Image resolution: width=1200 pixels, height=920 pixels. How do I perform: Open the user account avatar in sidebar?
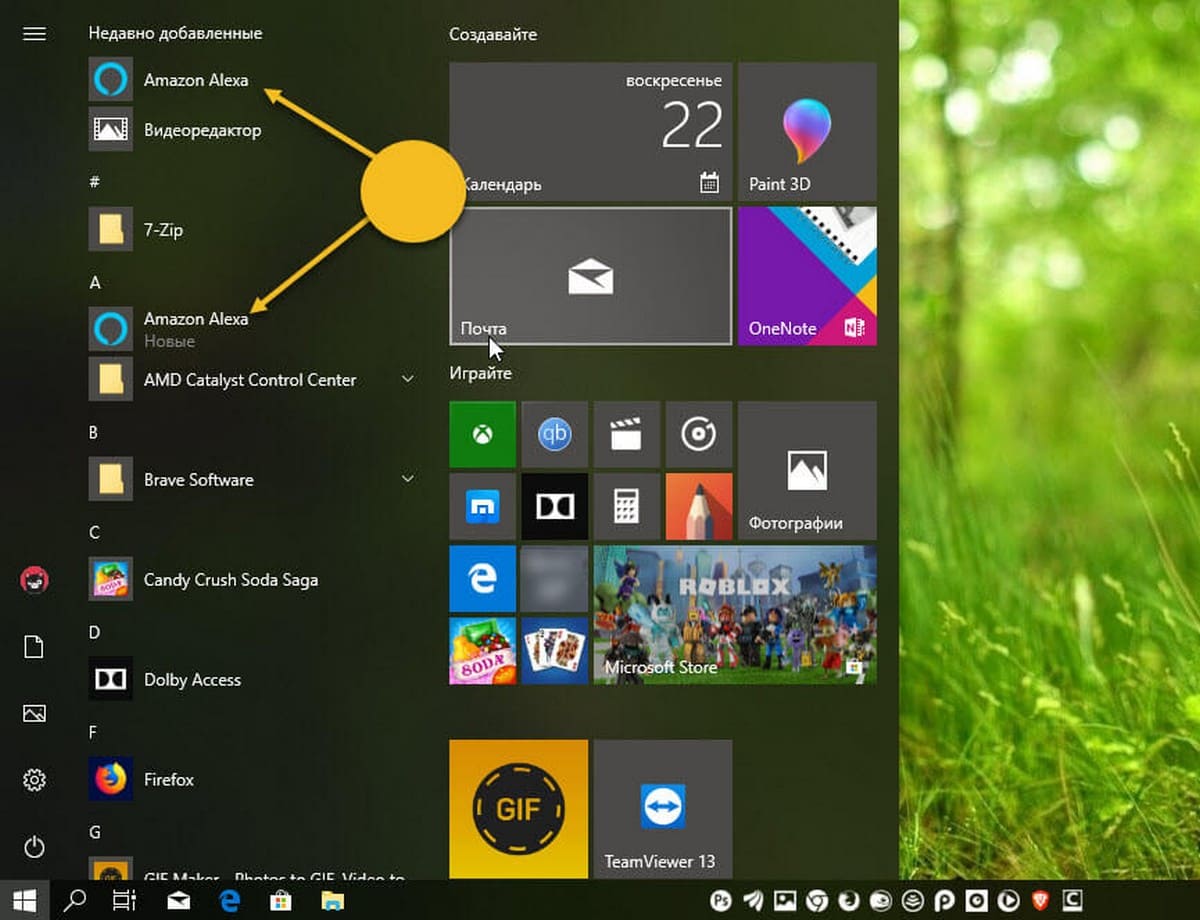point(34,580)
